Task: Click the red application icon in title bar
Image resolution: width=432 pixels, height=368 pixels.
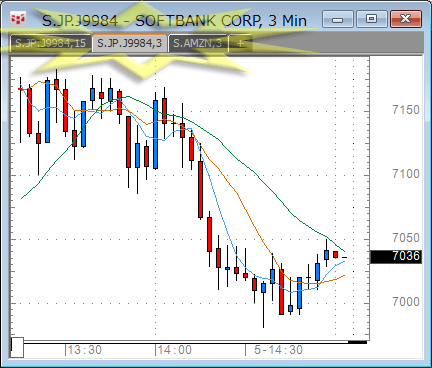Action: pyautogui.click(x=18, y=20)
